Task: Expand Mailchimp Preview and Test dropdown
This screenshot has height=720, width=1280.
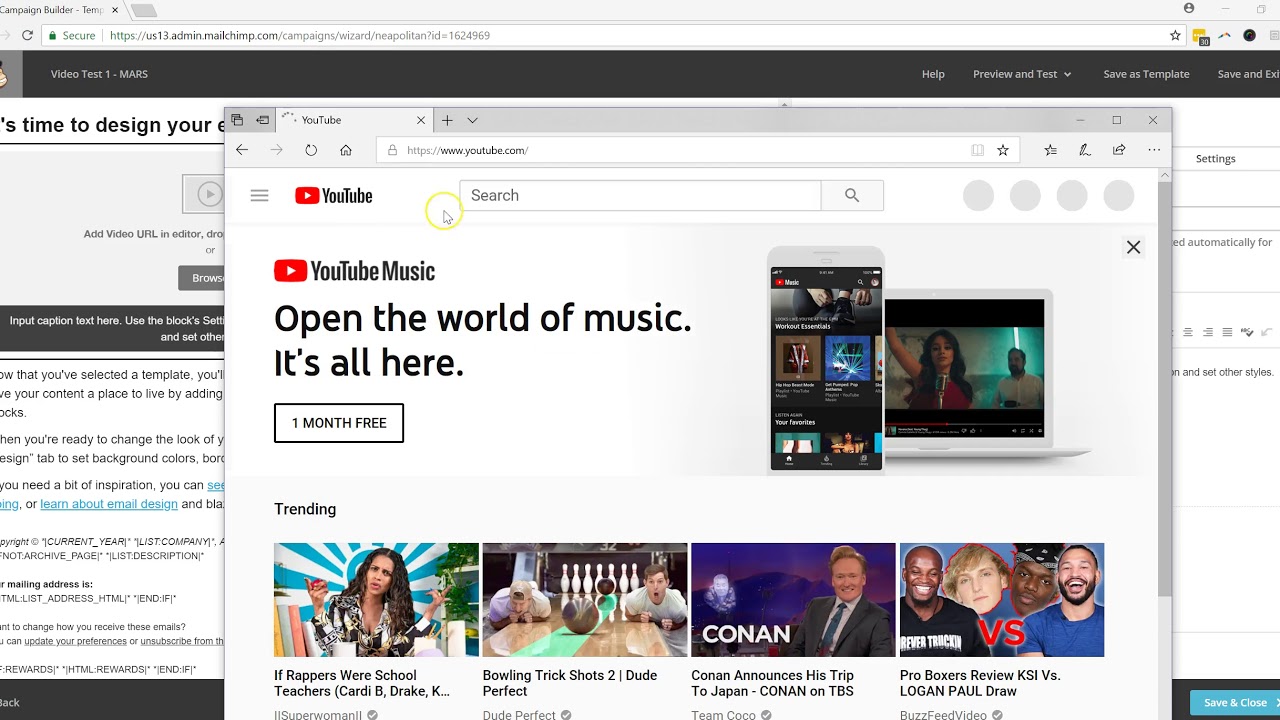Action: point(1022,74)
